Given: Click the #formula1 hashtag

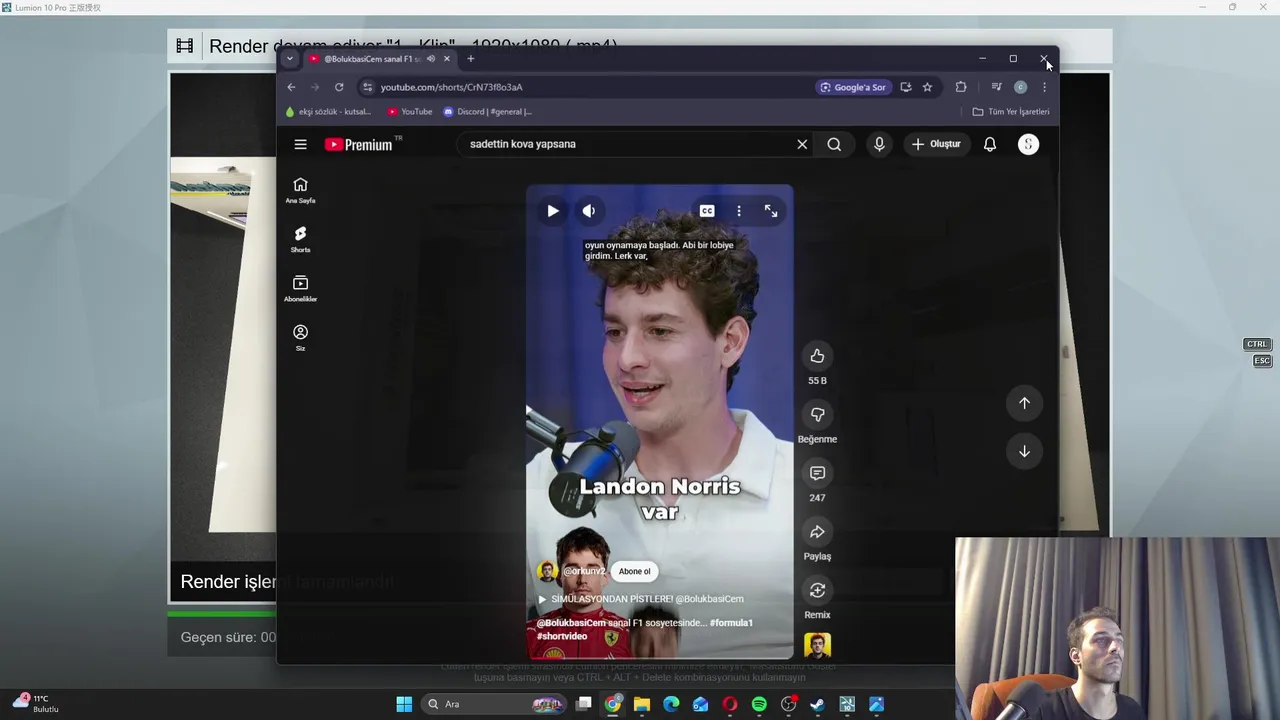Looking at the screenshot, I should 731,623.
